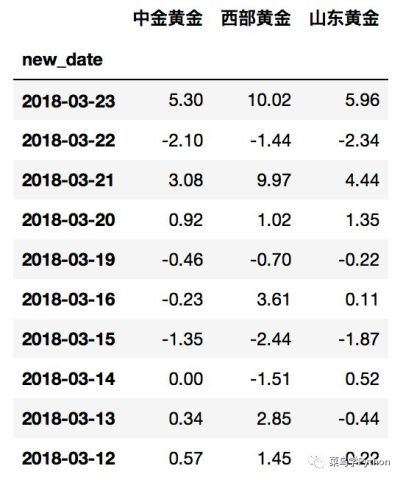The image size is (403, 480).
Task: Select the 2018-03-16 row label
Action: [x=69, y=299]
